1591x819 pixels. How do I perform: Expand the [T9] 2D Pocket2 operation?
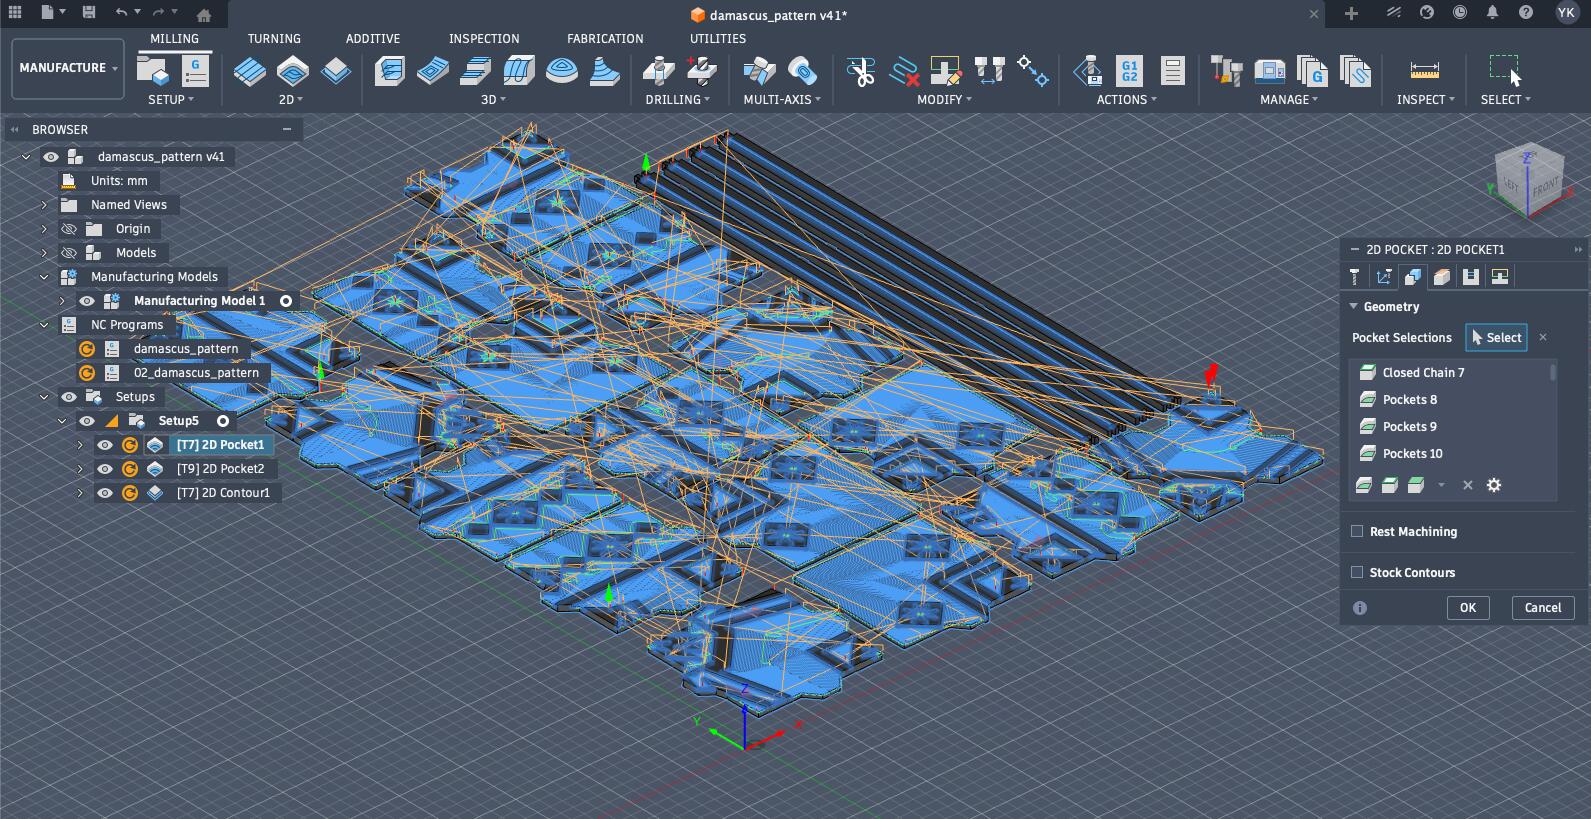(80, 469)
